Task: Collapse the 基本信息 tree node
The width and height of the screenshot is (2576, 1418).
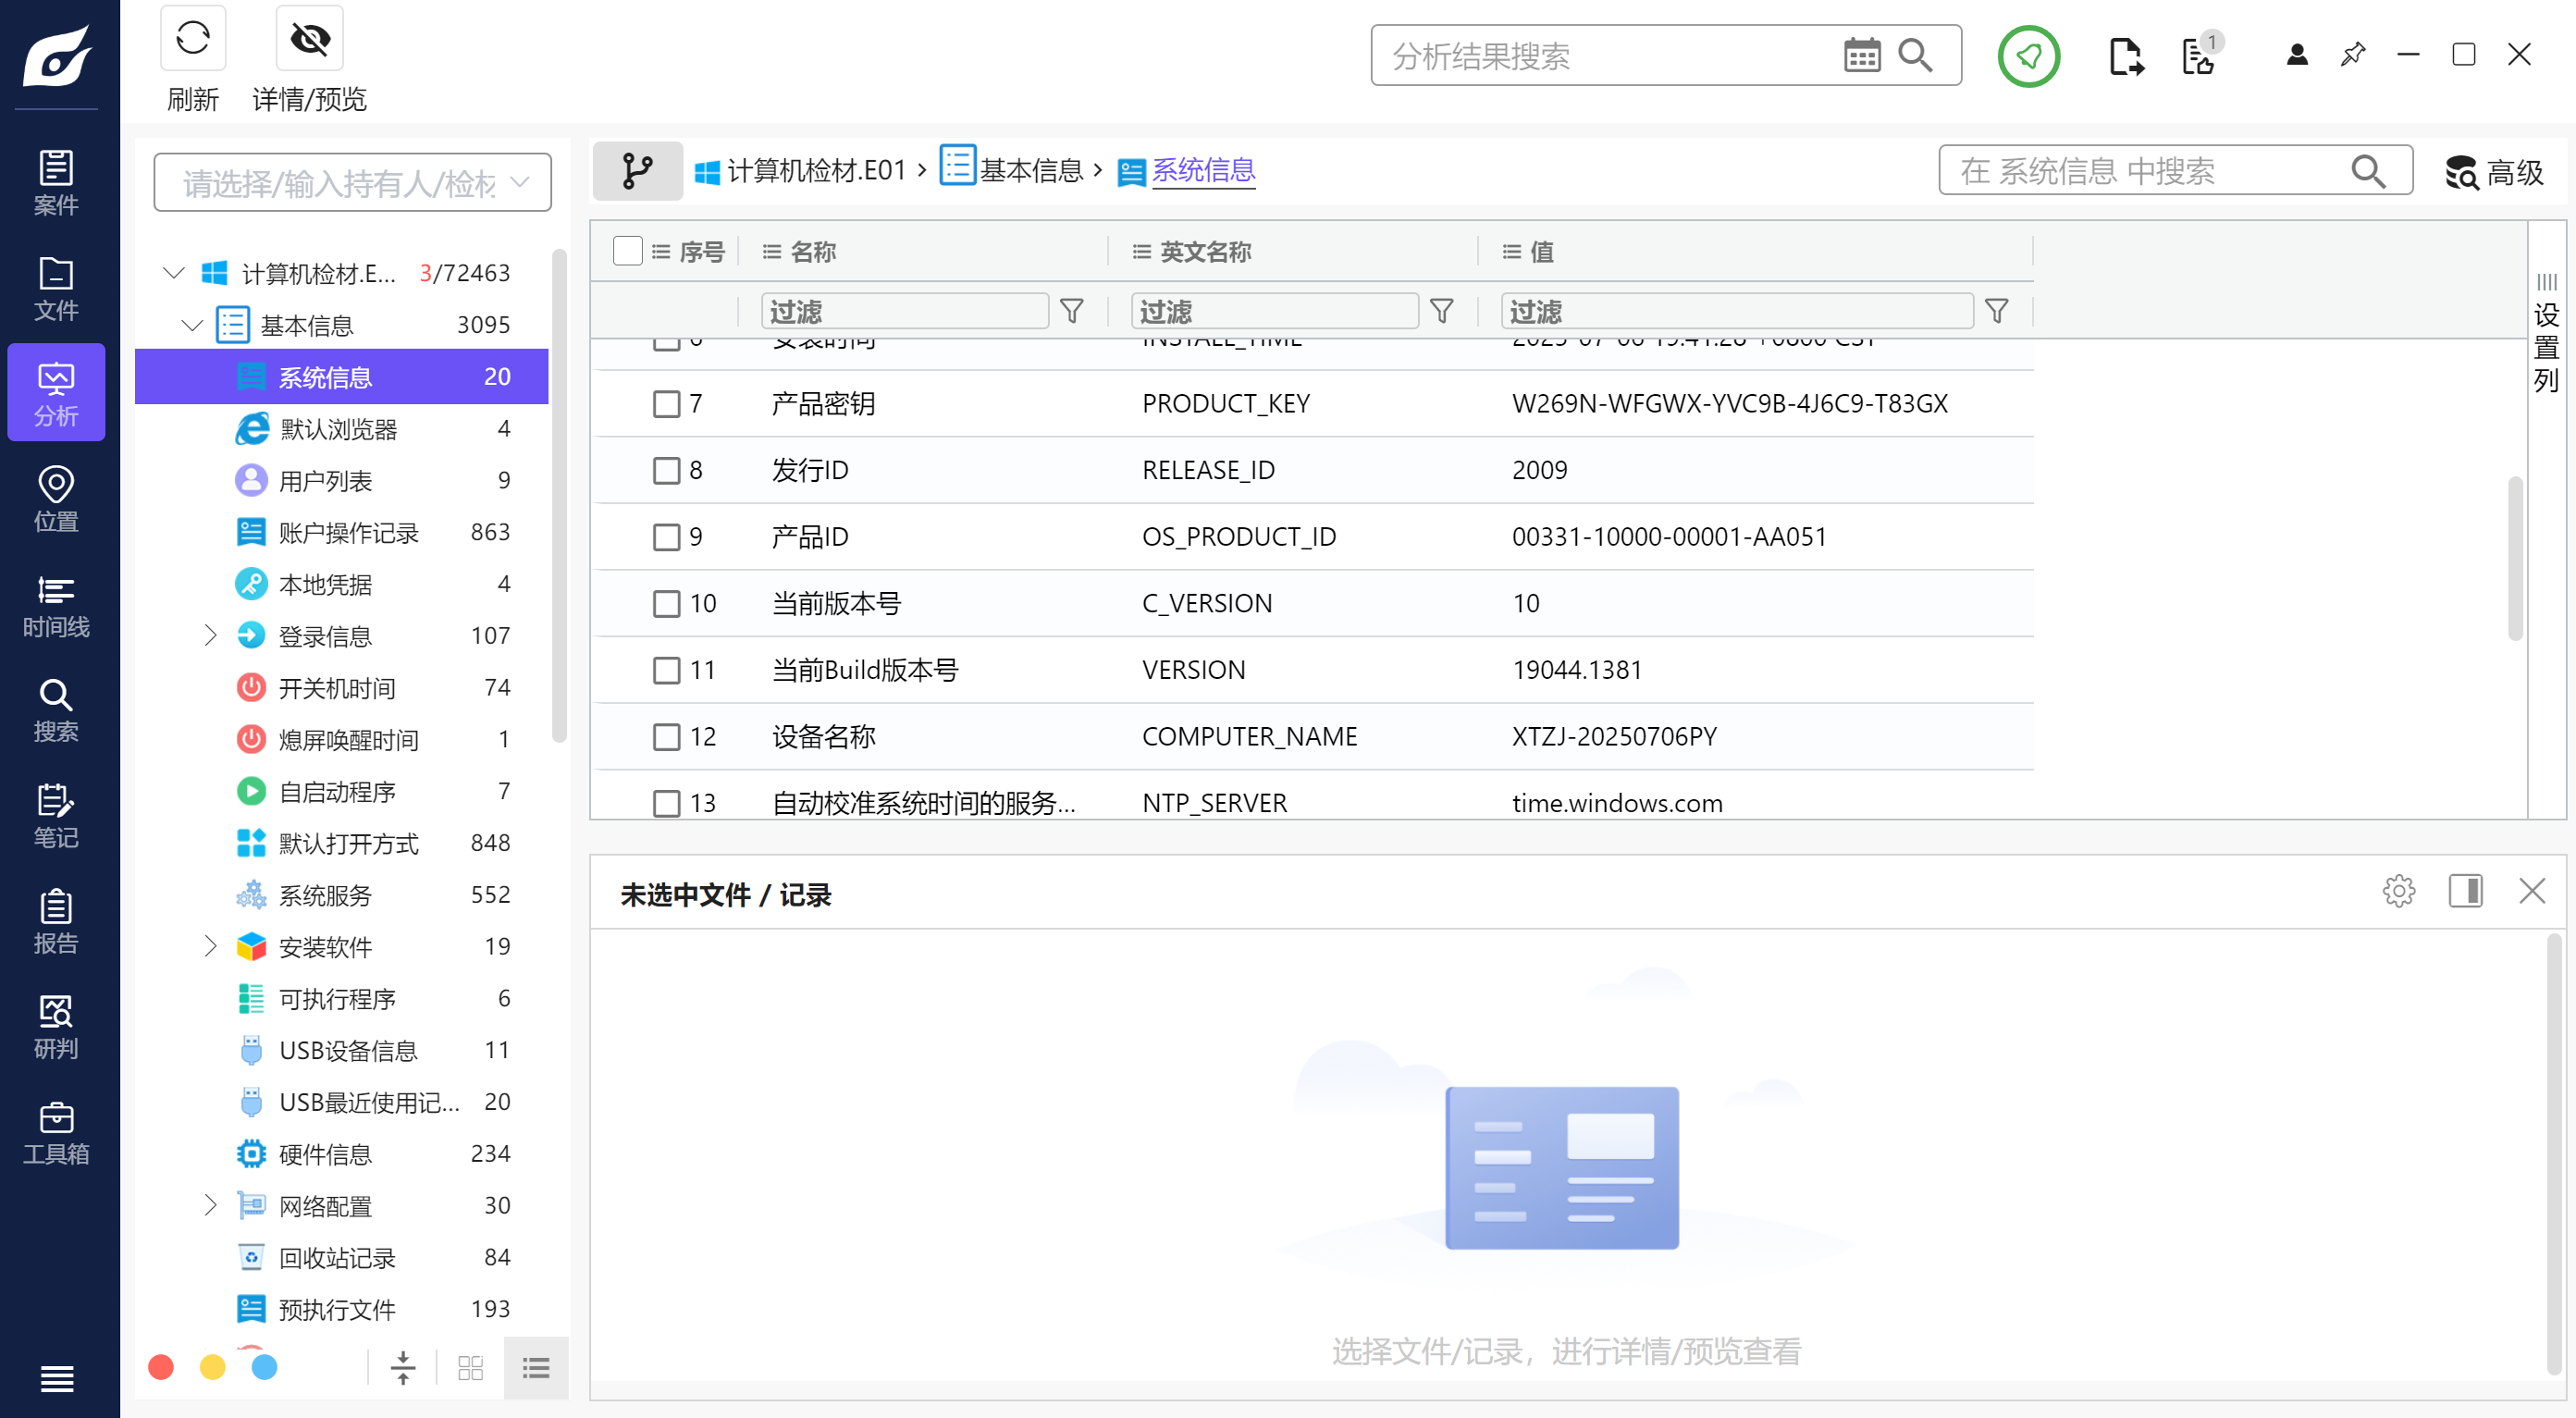Action: (192, 326)
